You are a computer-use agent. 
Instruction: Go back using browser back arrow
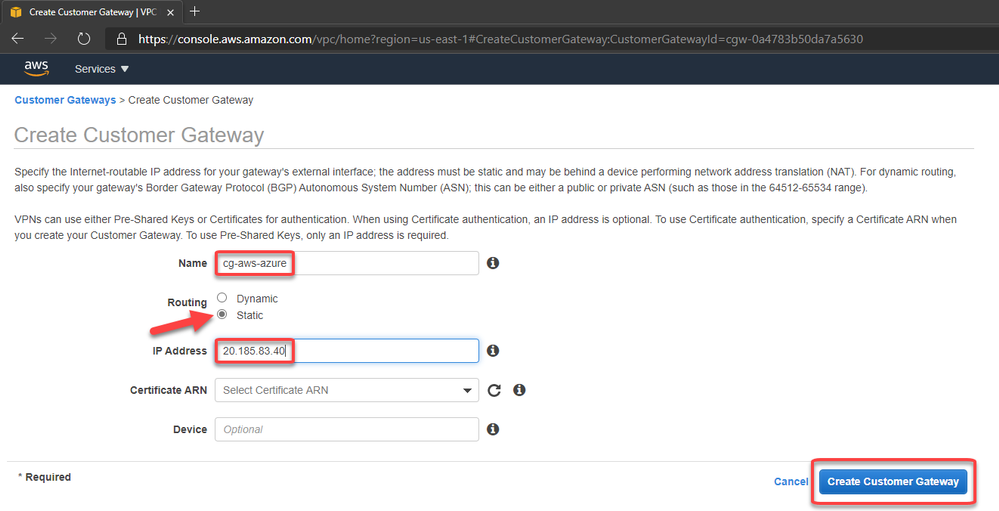18,39
